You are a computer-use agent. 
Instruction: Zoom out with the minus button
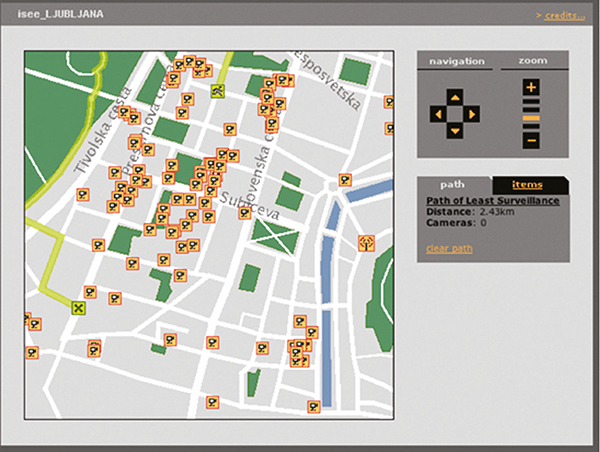[x=531, y=141]
